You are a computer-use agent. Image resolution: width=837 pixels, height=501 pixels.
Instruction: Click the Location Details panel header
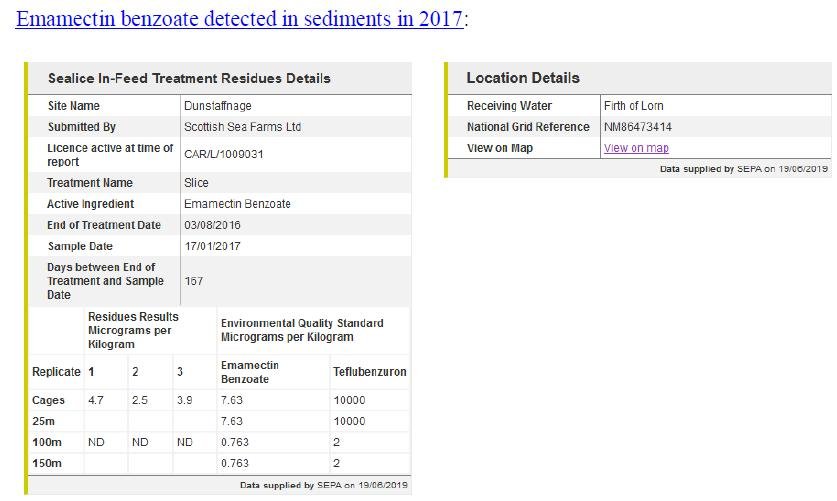pos(523,78)
